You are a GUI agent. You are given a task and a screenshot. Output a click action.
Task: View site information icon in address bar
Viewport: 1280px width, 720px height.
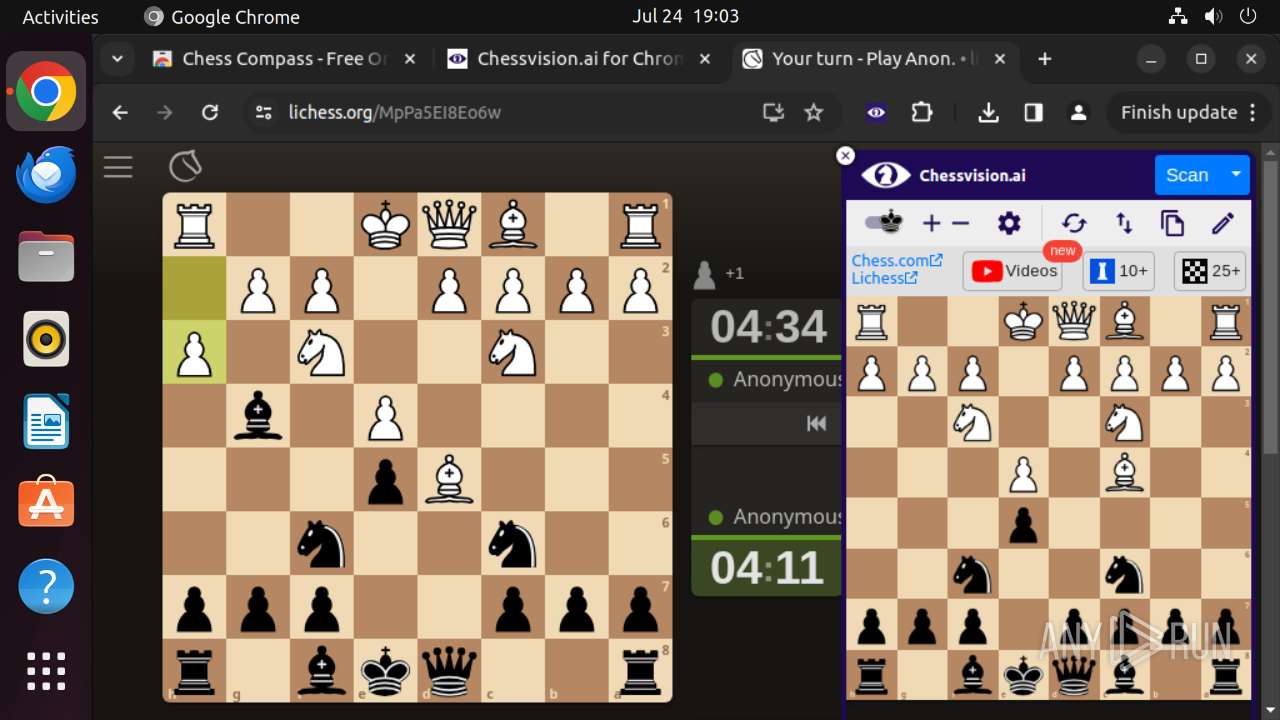tap(264, 113)
